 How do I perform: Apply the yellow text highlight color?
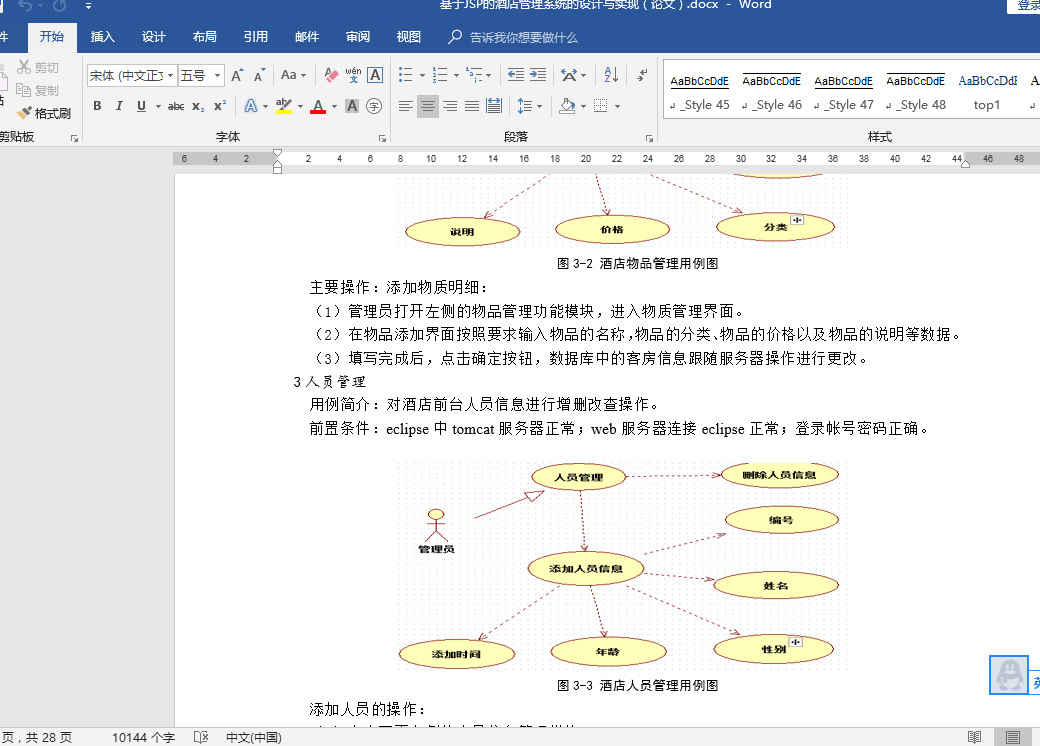click(283, 106)
